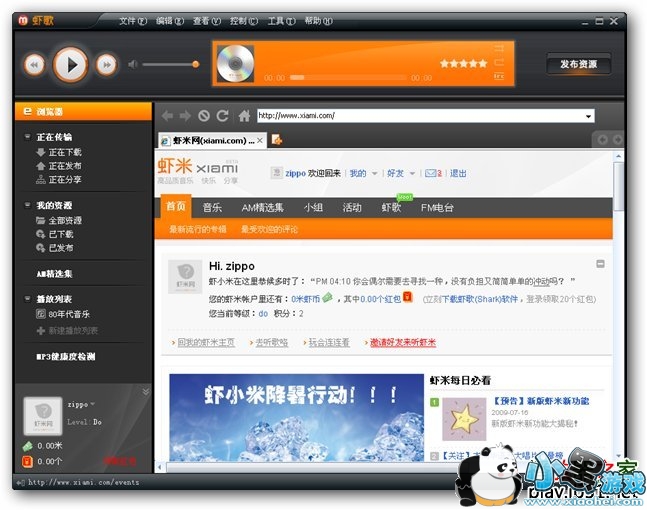Rate the track with five stars
The width and height of the screenshot is (647, 510).
coord(463,63)
